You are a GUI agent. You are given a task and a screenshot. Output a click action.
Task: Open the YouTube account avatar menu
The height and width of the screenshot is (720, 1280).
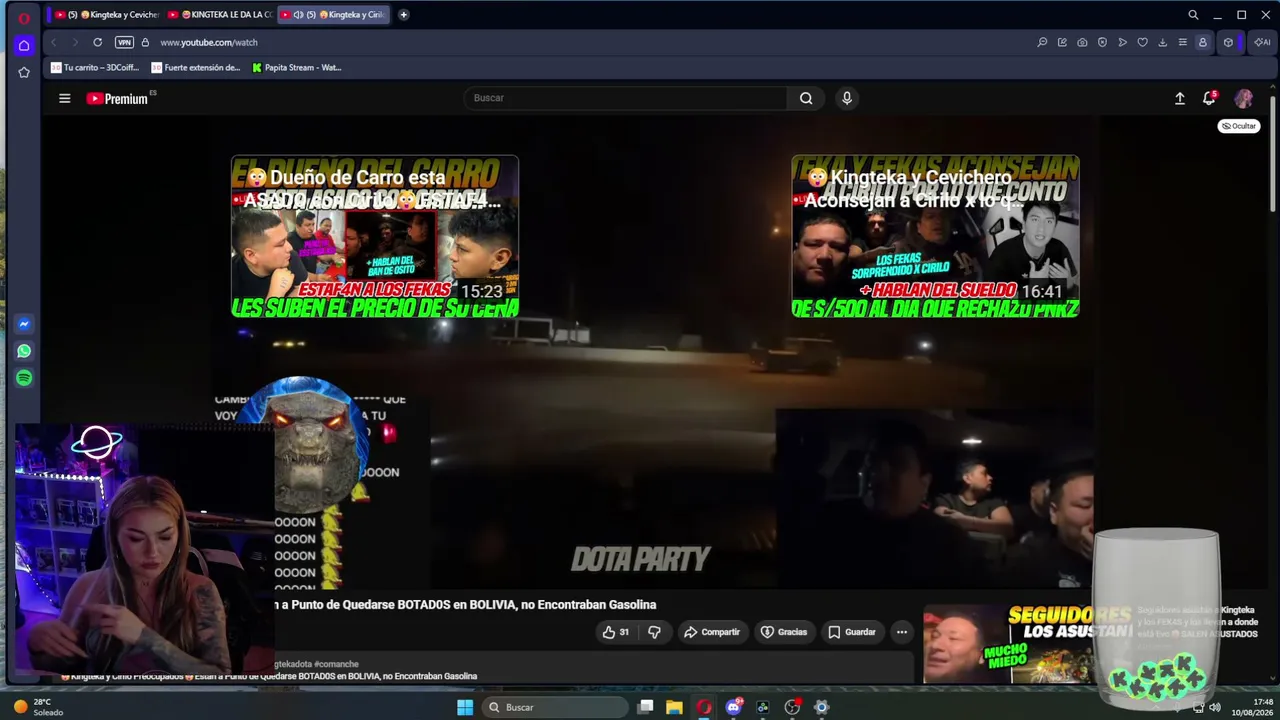tap(1244, 98)
